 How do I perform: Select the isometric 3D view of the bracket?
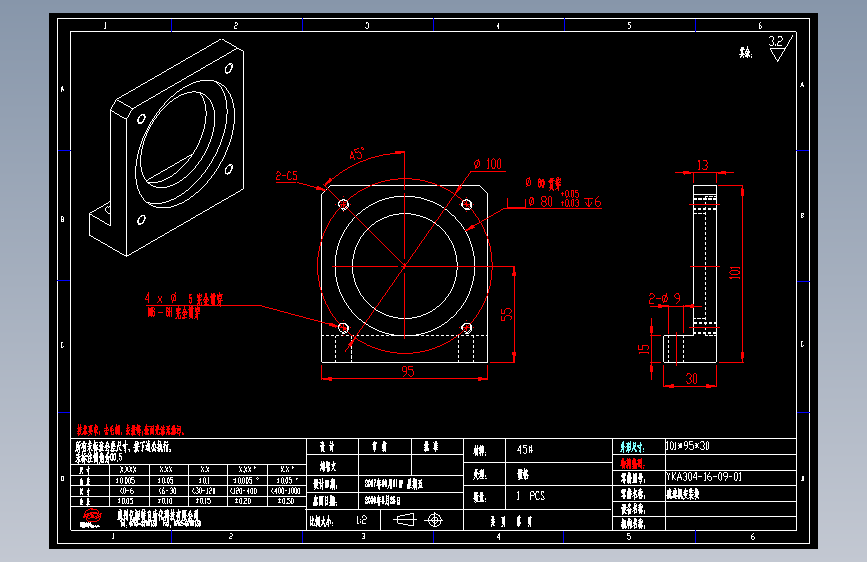tap(166, 148)
